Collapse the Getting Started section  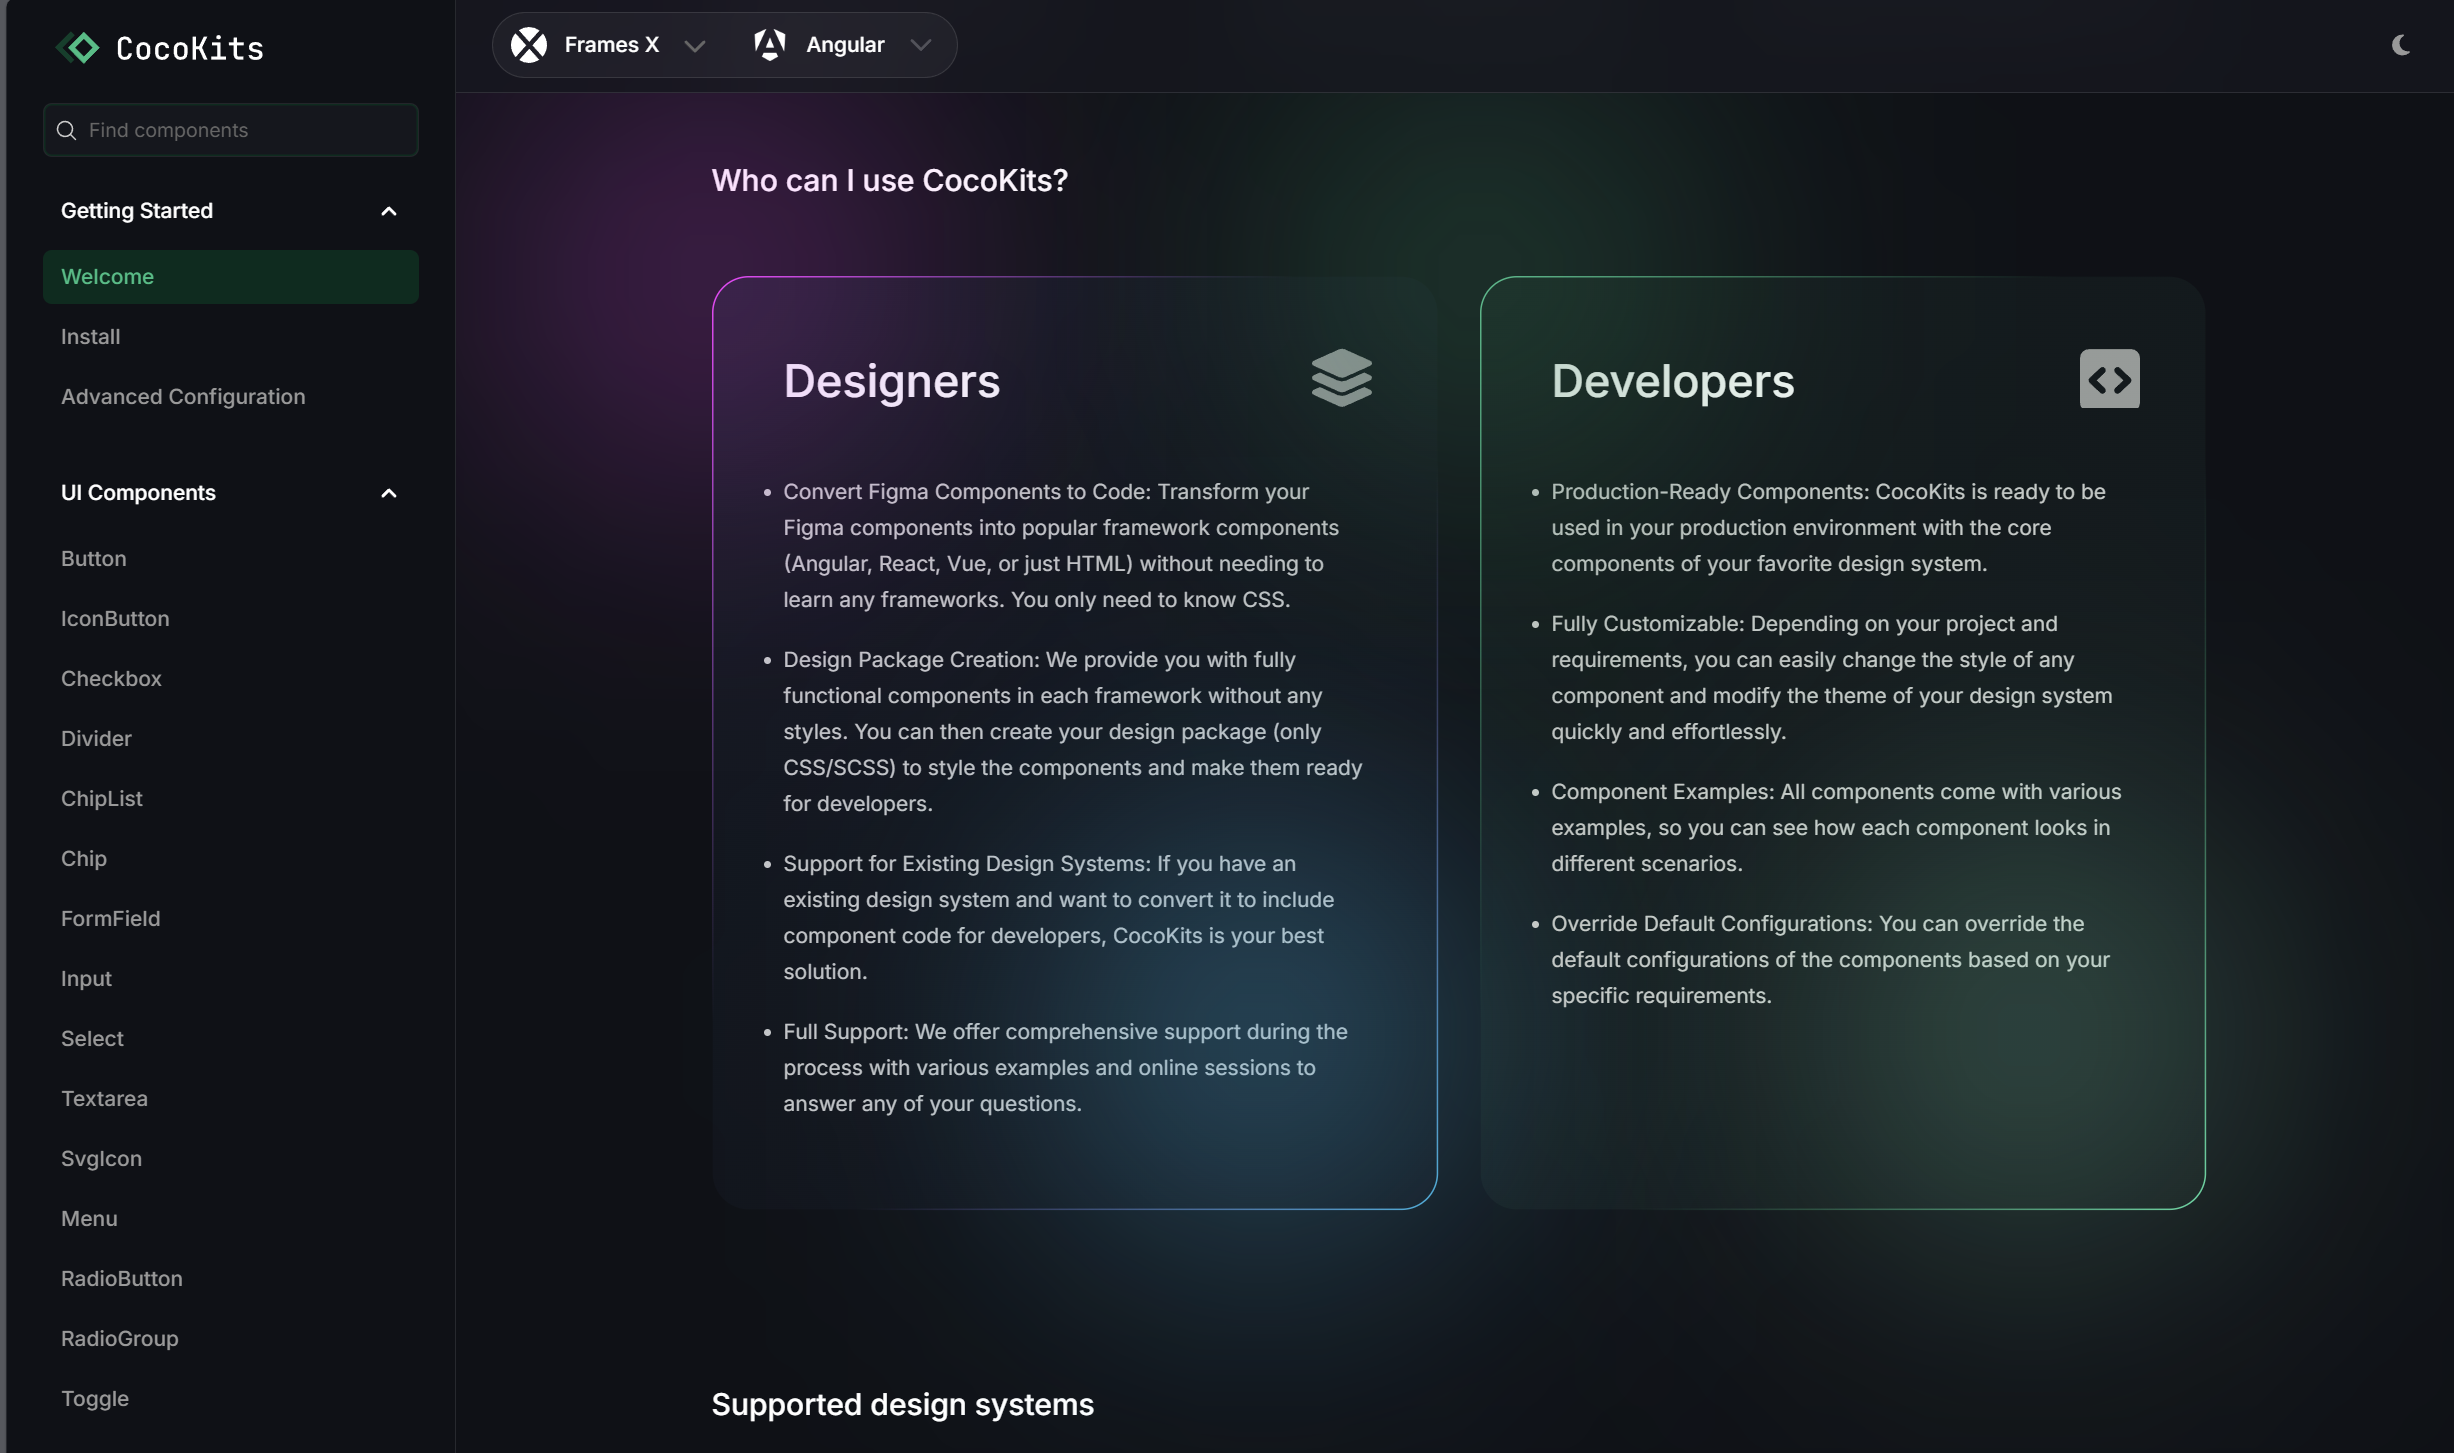click(389, 210)
